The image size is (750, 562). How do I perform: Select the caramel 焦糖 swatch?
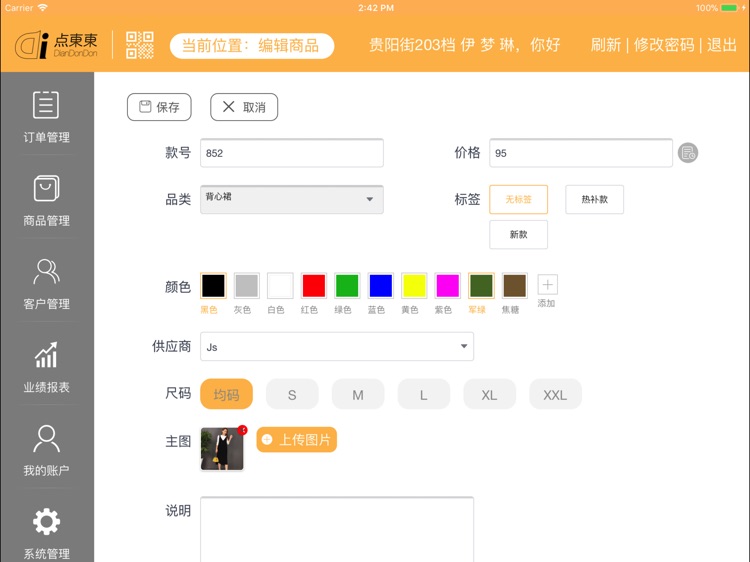tap(515, 286)
